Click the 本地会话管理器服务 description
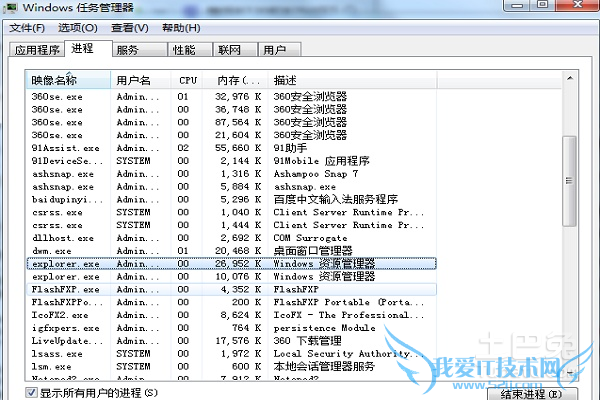600x400 pixels. (x=324, y=367)
